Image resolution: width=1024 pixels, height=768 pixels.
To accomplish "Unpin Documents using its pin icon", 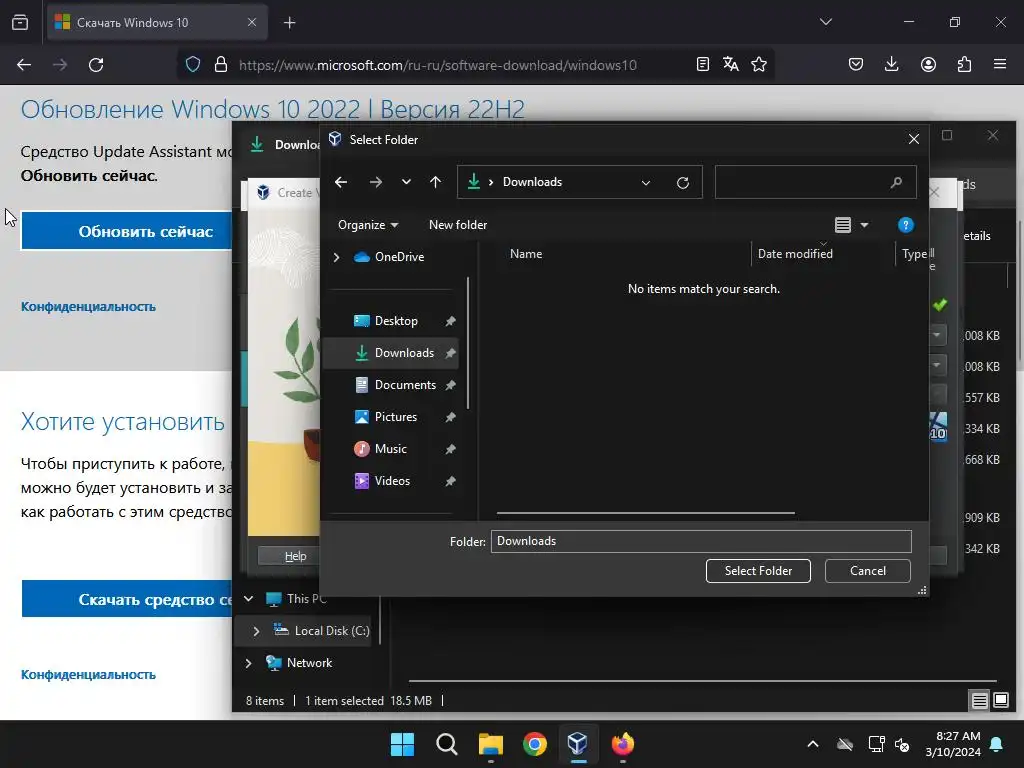I will click(x=450, y=385).
